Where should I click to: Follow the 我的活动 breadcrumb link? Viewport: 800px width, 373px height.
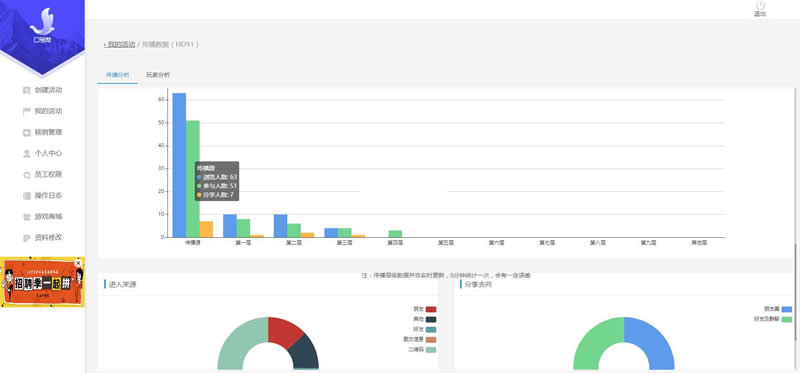click(x=120, y=44)
